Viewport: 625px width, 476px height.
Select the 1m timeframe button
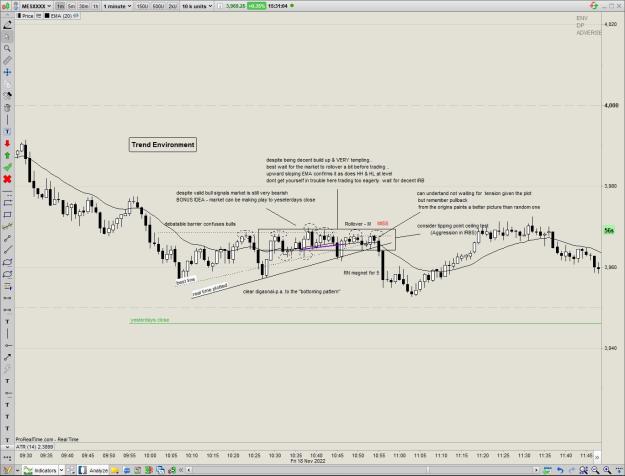[x=61, y=6]
